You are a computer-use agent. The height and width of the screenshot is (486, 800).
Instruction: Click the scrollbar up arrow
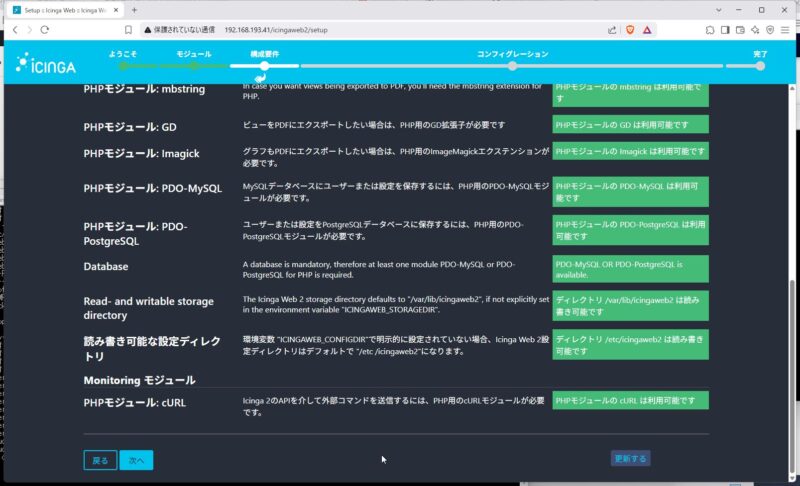pyautogui.click(x=792, y=88)
